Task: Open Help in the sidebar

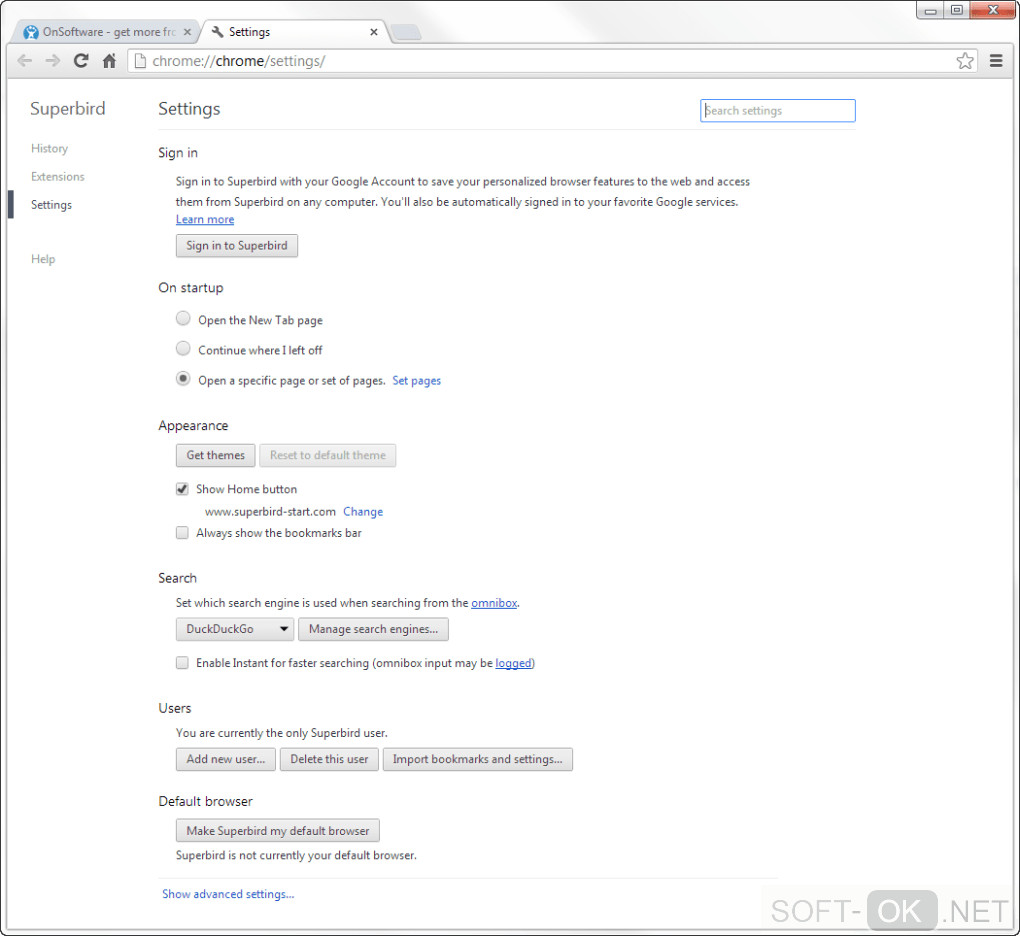Action: click(x=43, y=259)
